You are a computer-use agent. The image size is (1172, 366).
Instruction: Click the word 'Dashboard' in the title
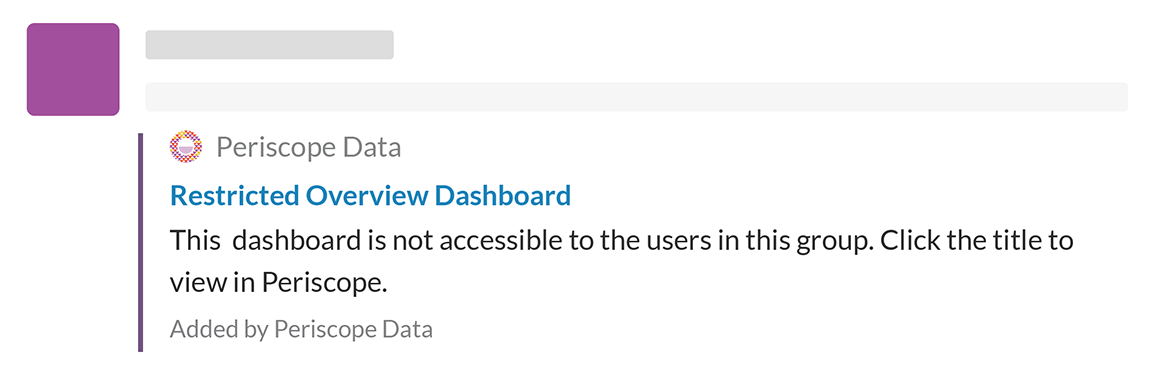click(503, 195)
